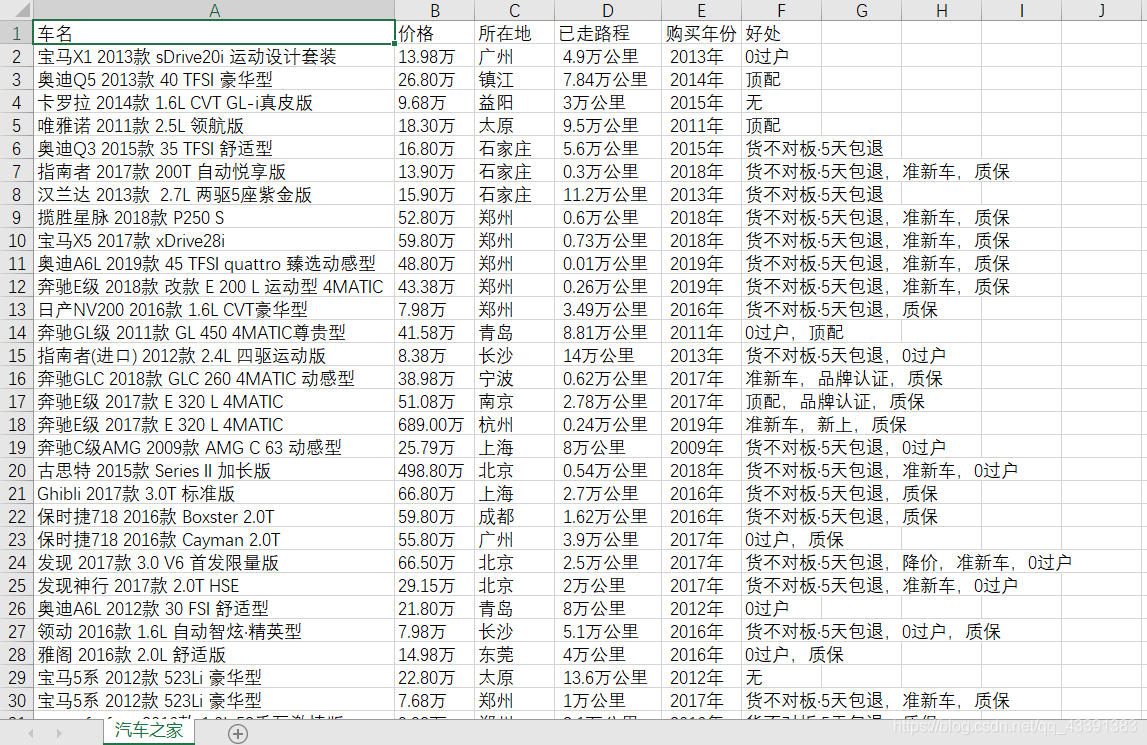
Task: Select cell 唯雅诺 2011款 2.5L 领航版
Action: click(x=214, y=125)
